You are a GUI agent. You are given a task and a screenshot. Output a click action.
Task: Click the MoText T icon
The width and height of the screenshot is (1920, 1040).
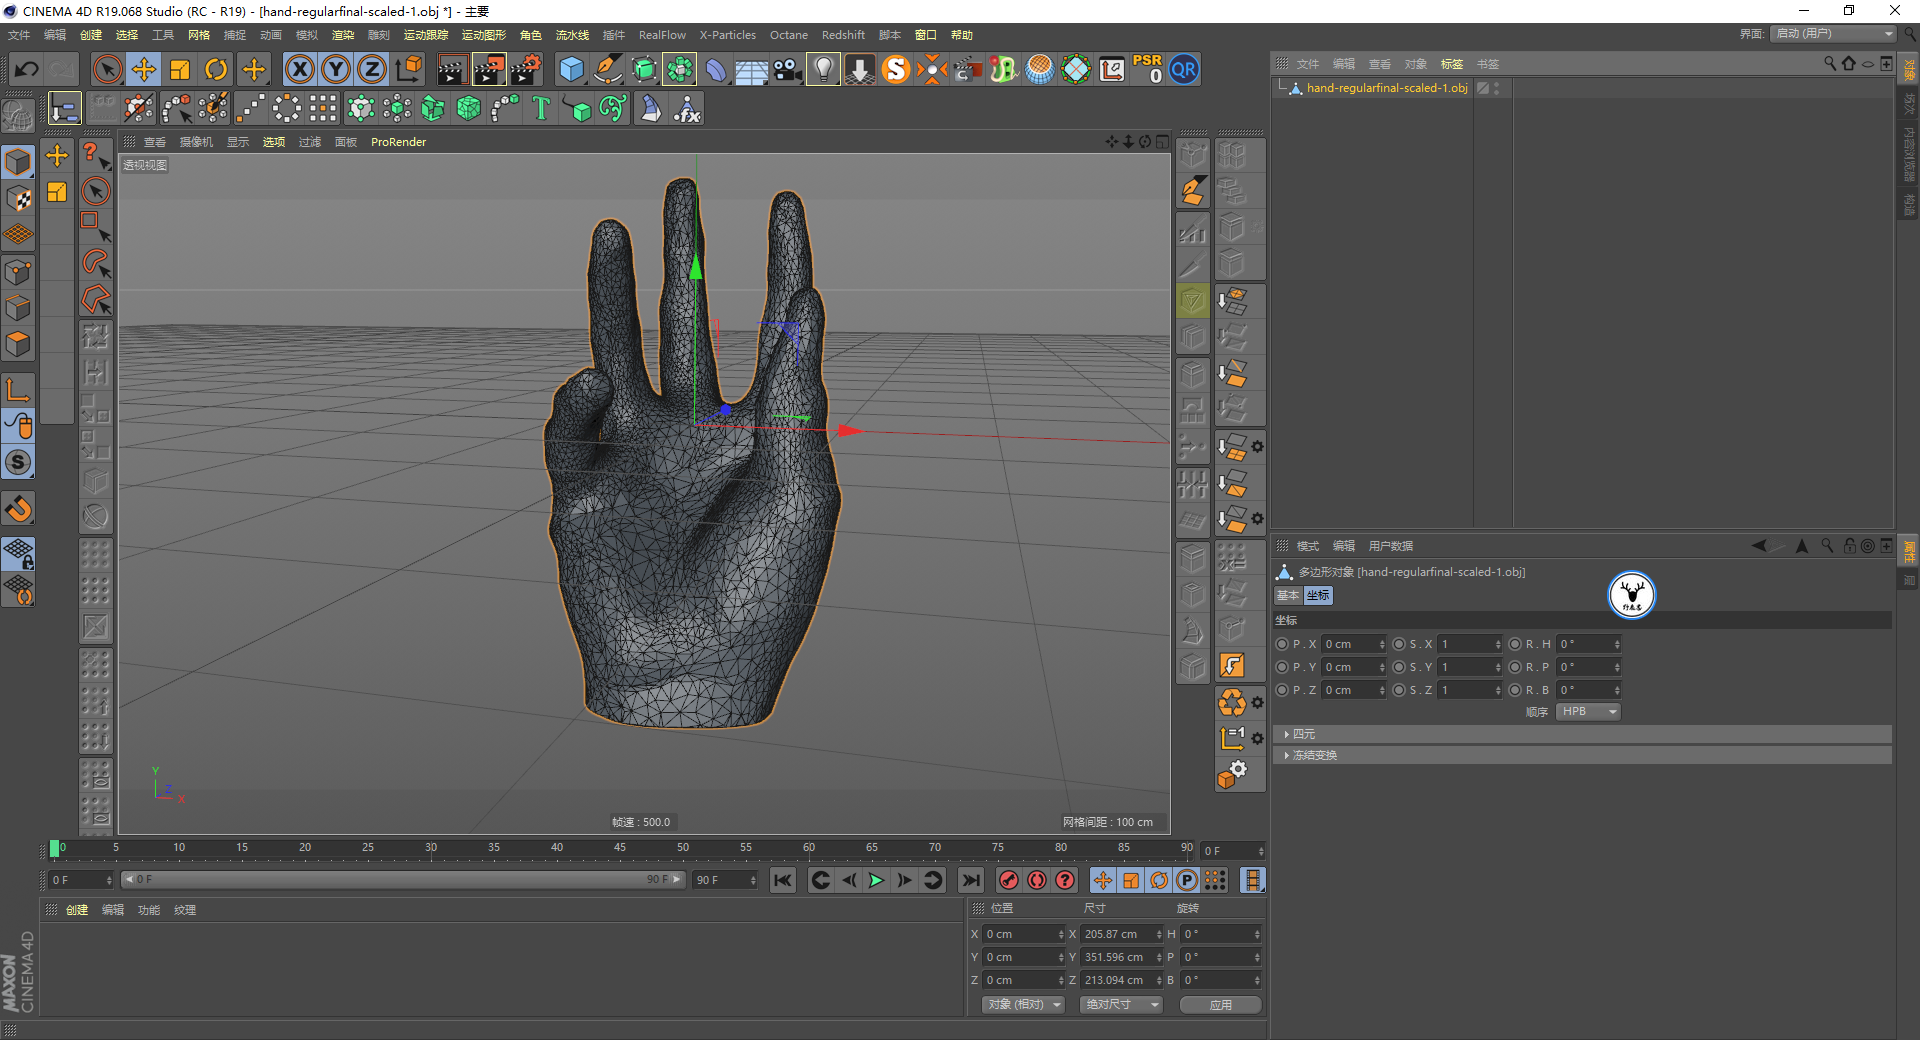[x=541, y=108]
